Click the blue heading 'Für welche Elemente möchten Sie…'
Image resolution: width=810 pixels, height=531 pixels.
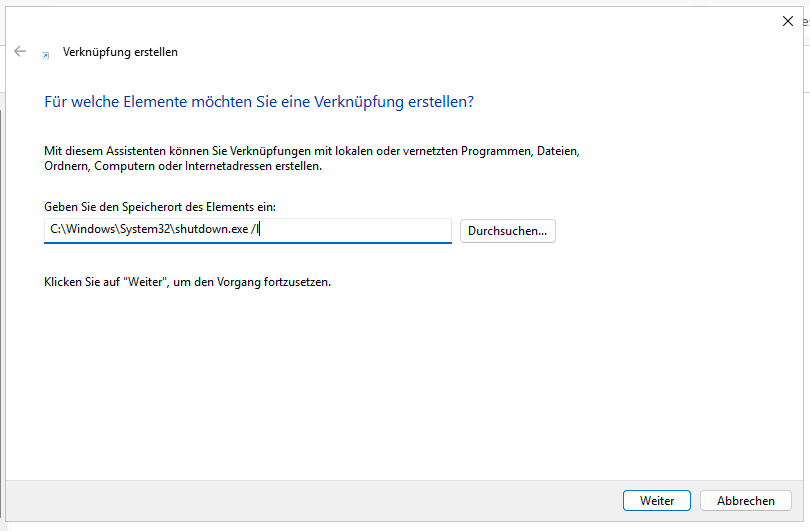click(259, 102)
